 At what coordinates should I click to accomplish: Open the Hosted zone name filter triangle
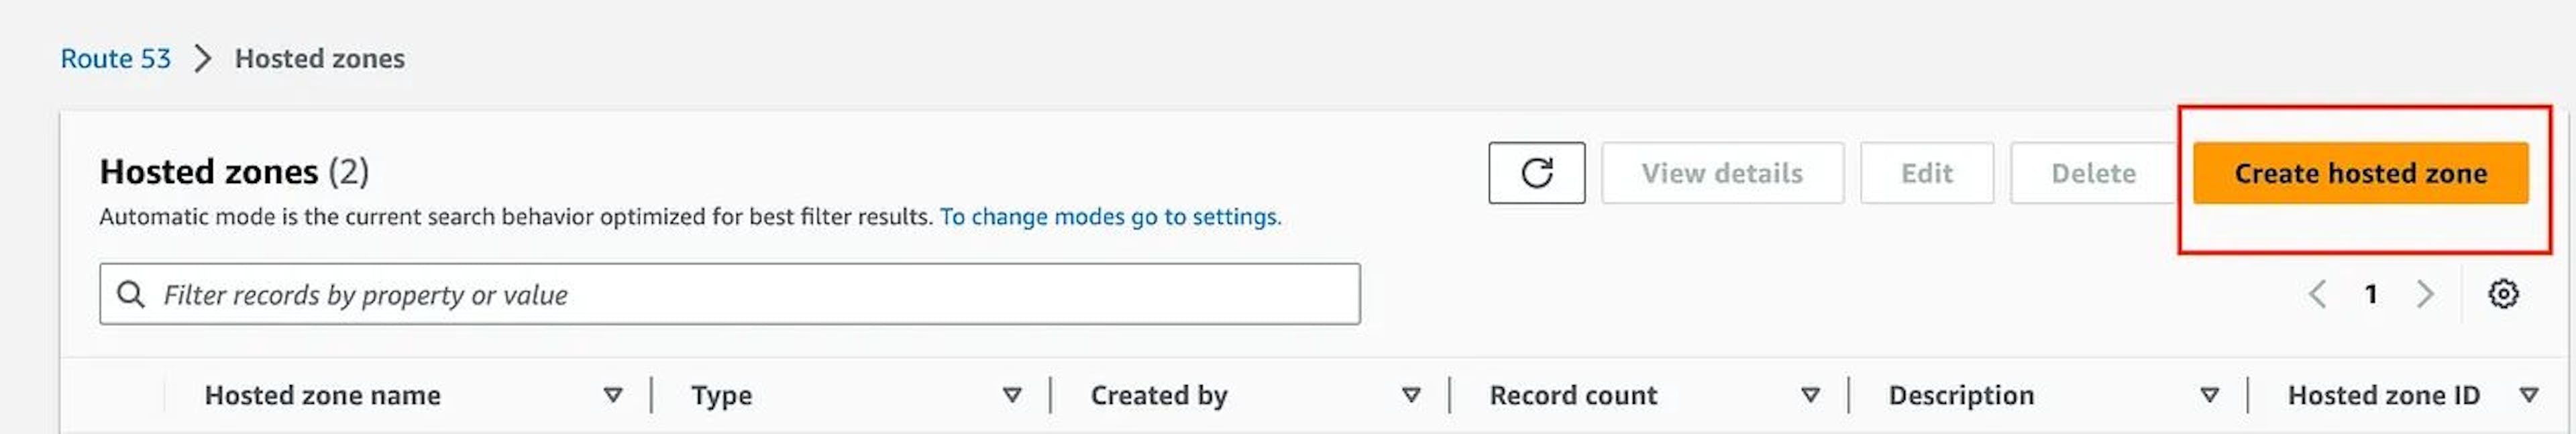[614, 394]
